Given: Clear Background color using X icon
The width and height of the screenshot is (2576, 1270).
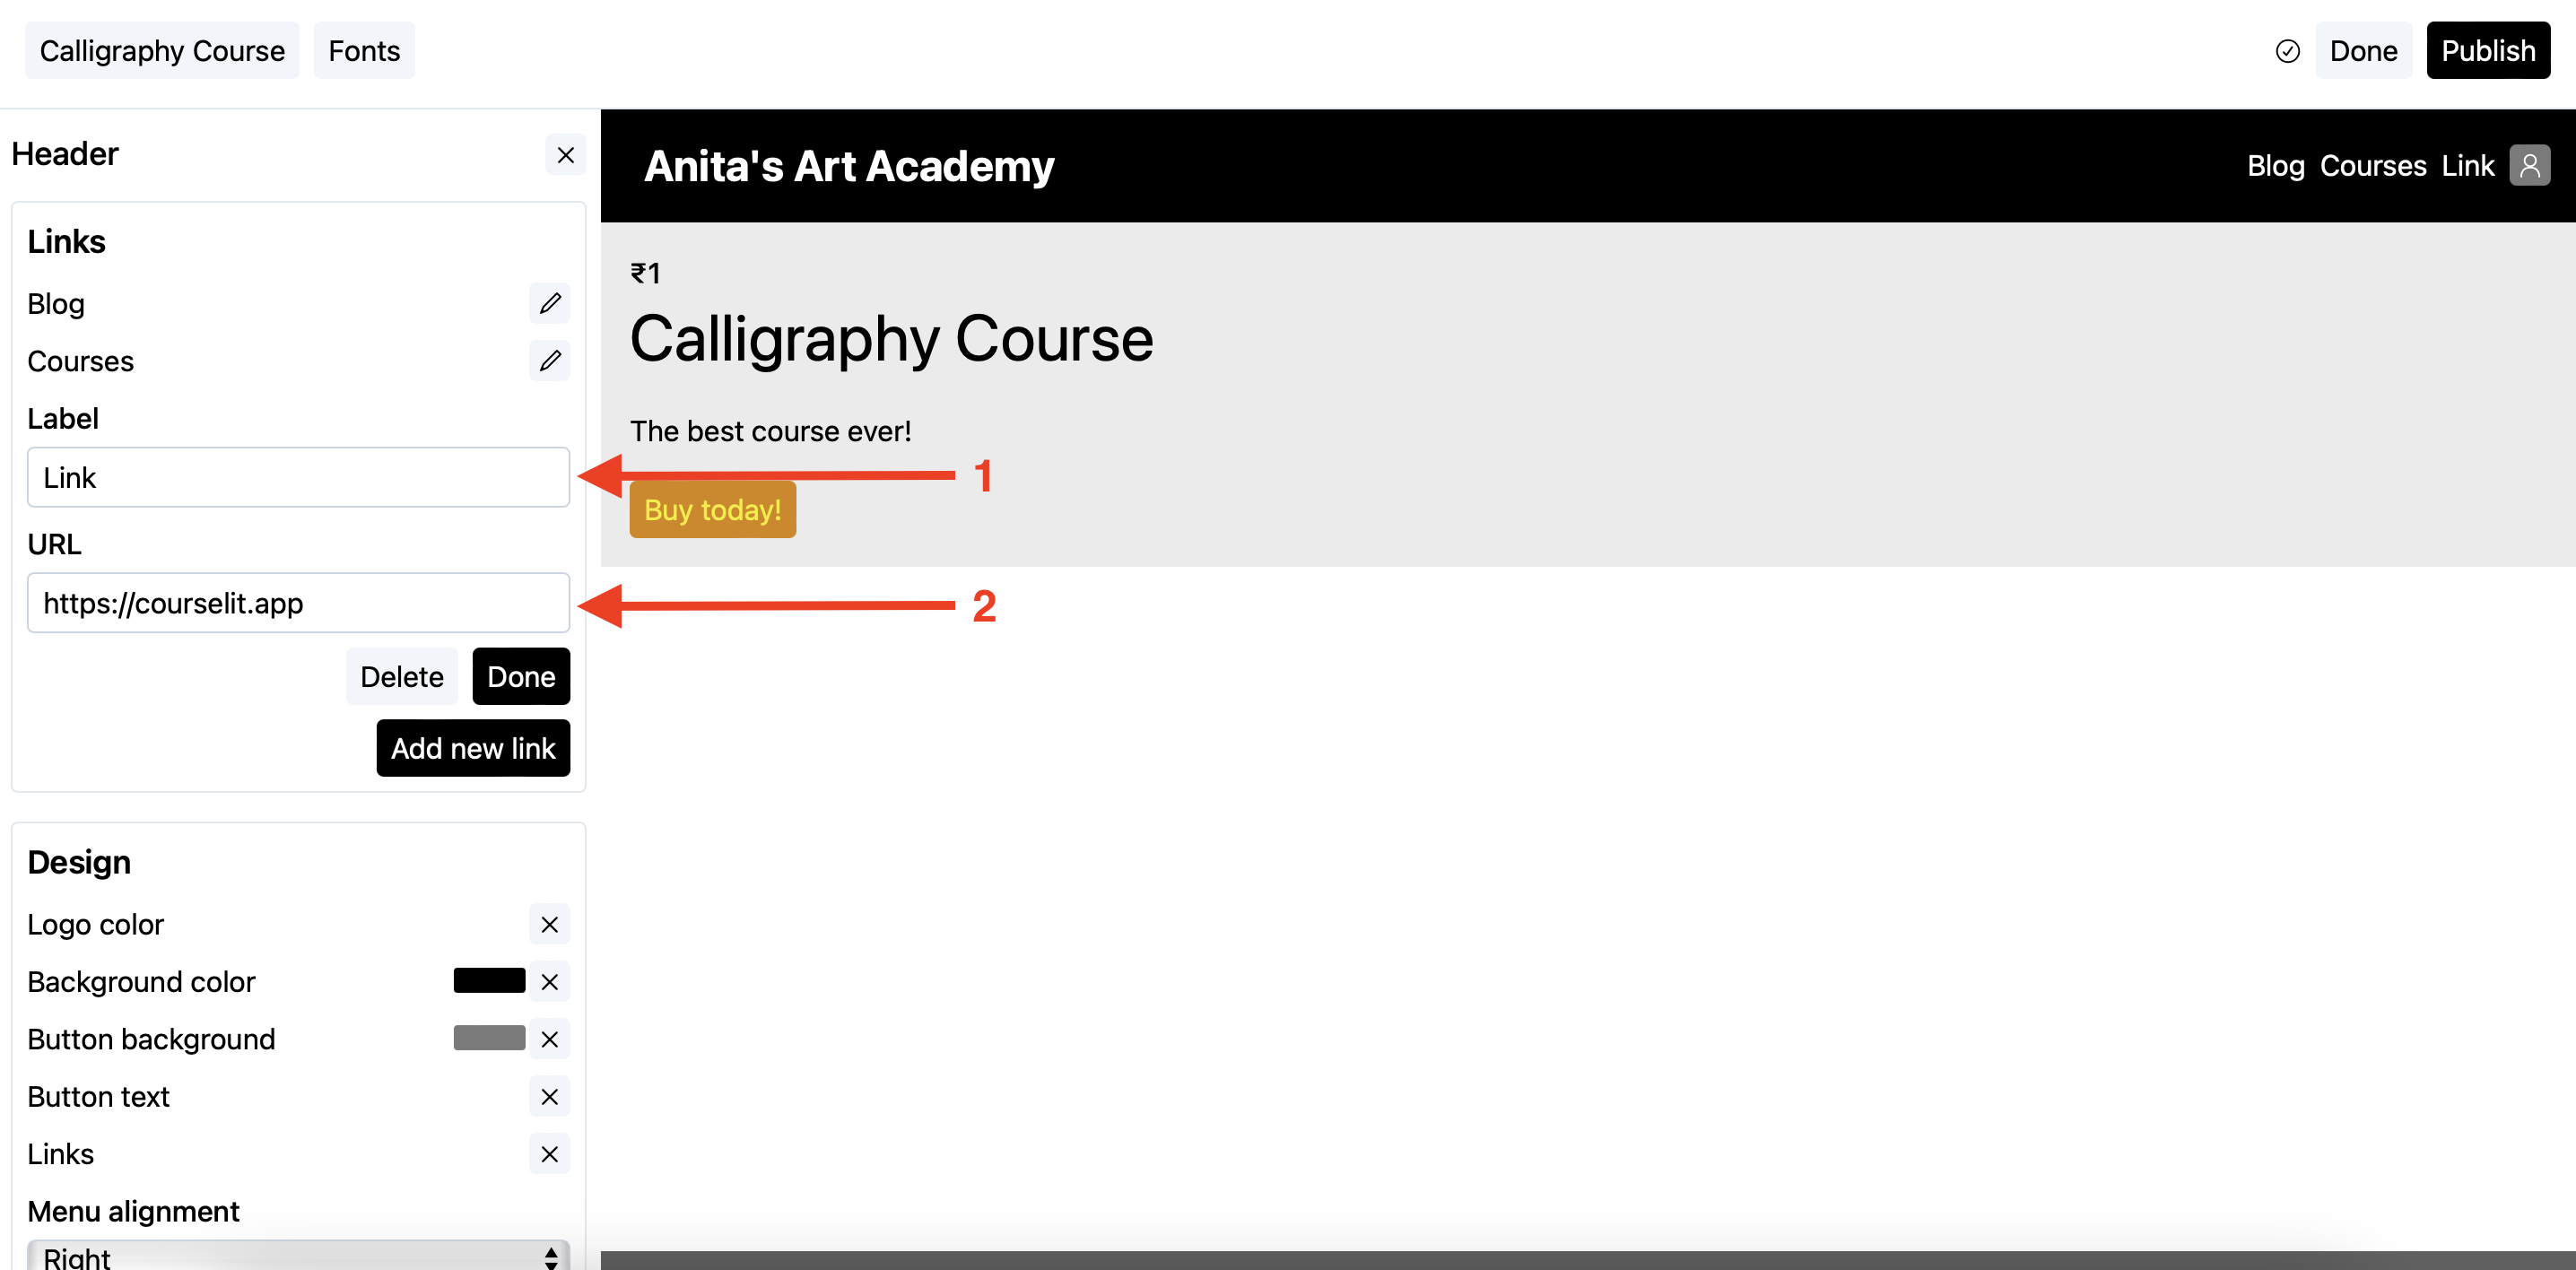Looking at the screenshot, I should (x=549, y=982).
